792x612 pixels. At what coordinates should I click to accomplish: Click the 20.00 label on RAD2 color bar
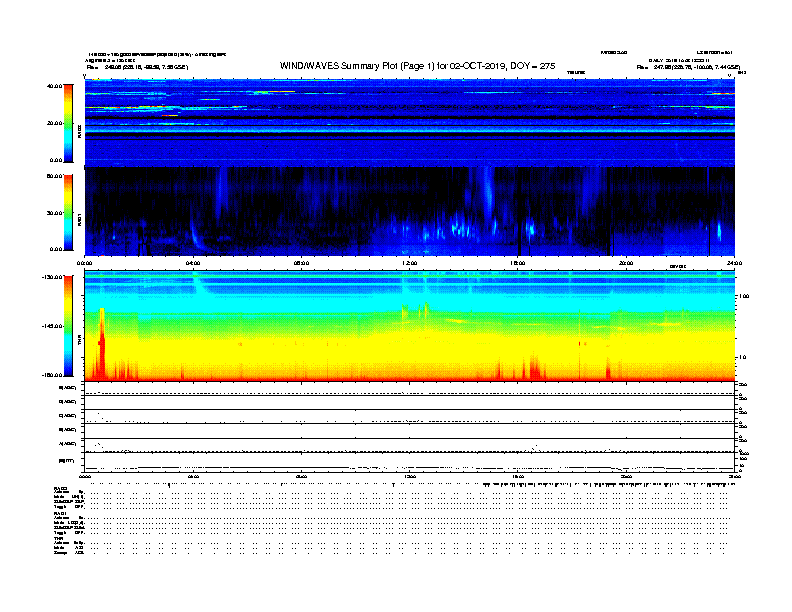[54, 123]
